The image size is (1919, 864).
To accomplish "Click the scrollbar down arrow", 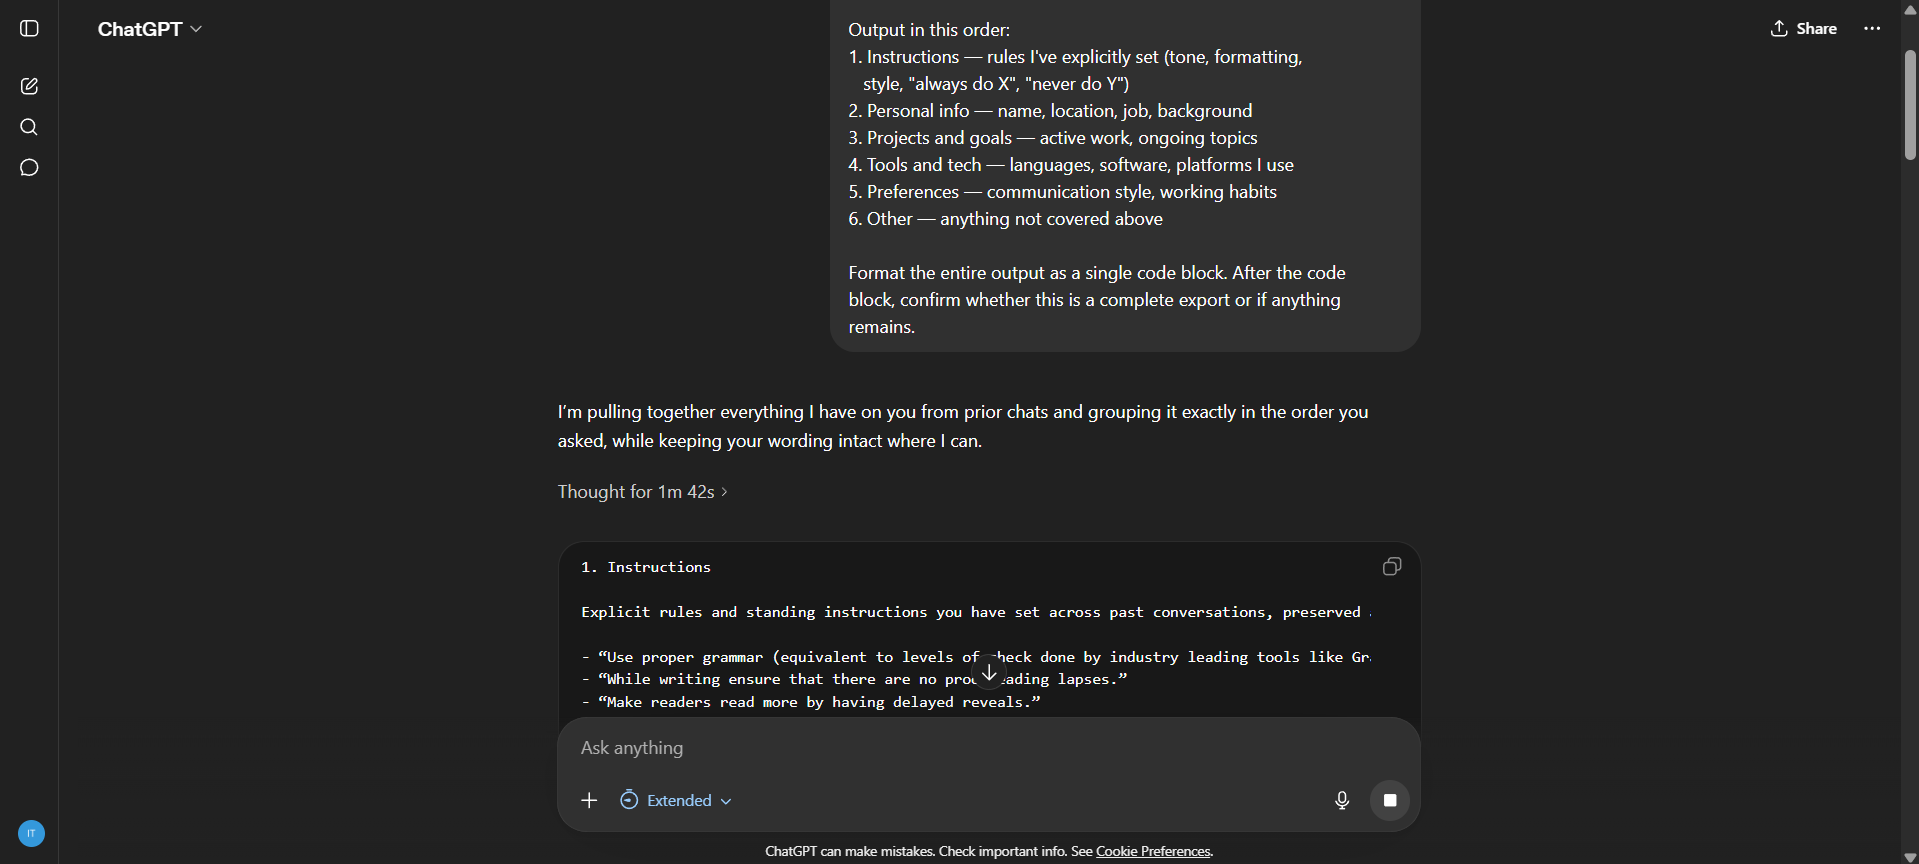I will tap(1910, 857).
